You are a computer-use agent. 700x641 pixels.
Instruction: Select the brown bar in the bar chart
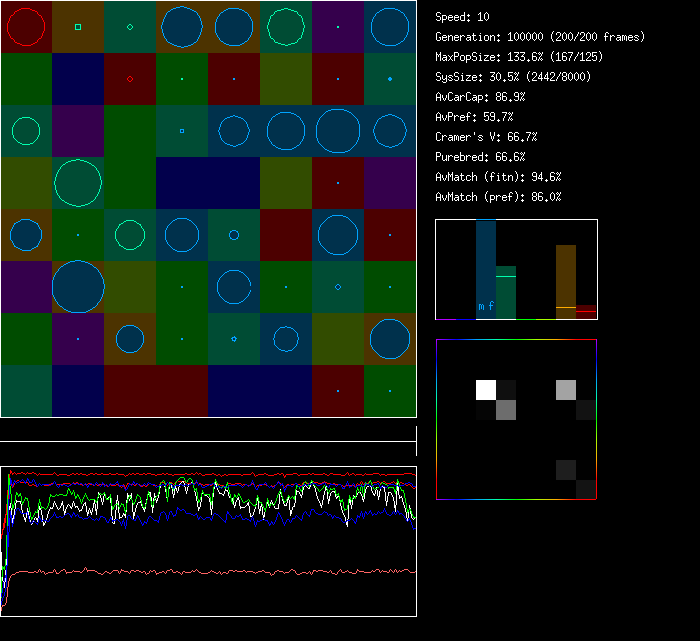[566, 280]
